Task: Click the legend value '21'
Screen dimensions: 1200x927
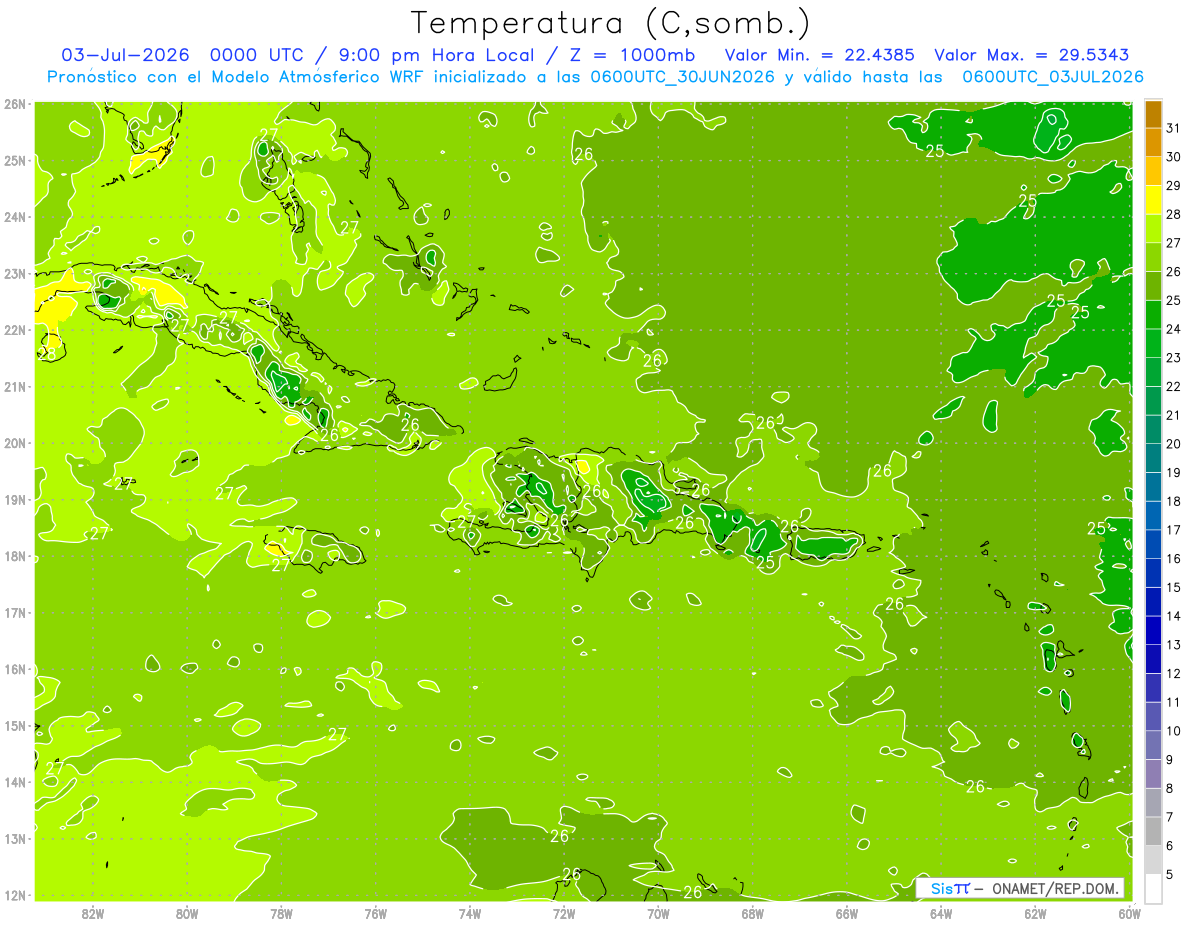Action: click(1174, 415)
